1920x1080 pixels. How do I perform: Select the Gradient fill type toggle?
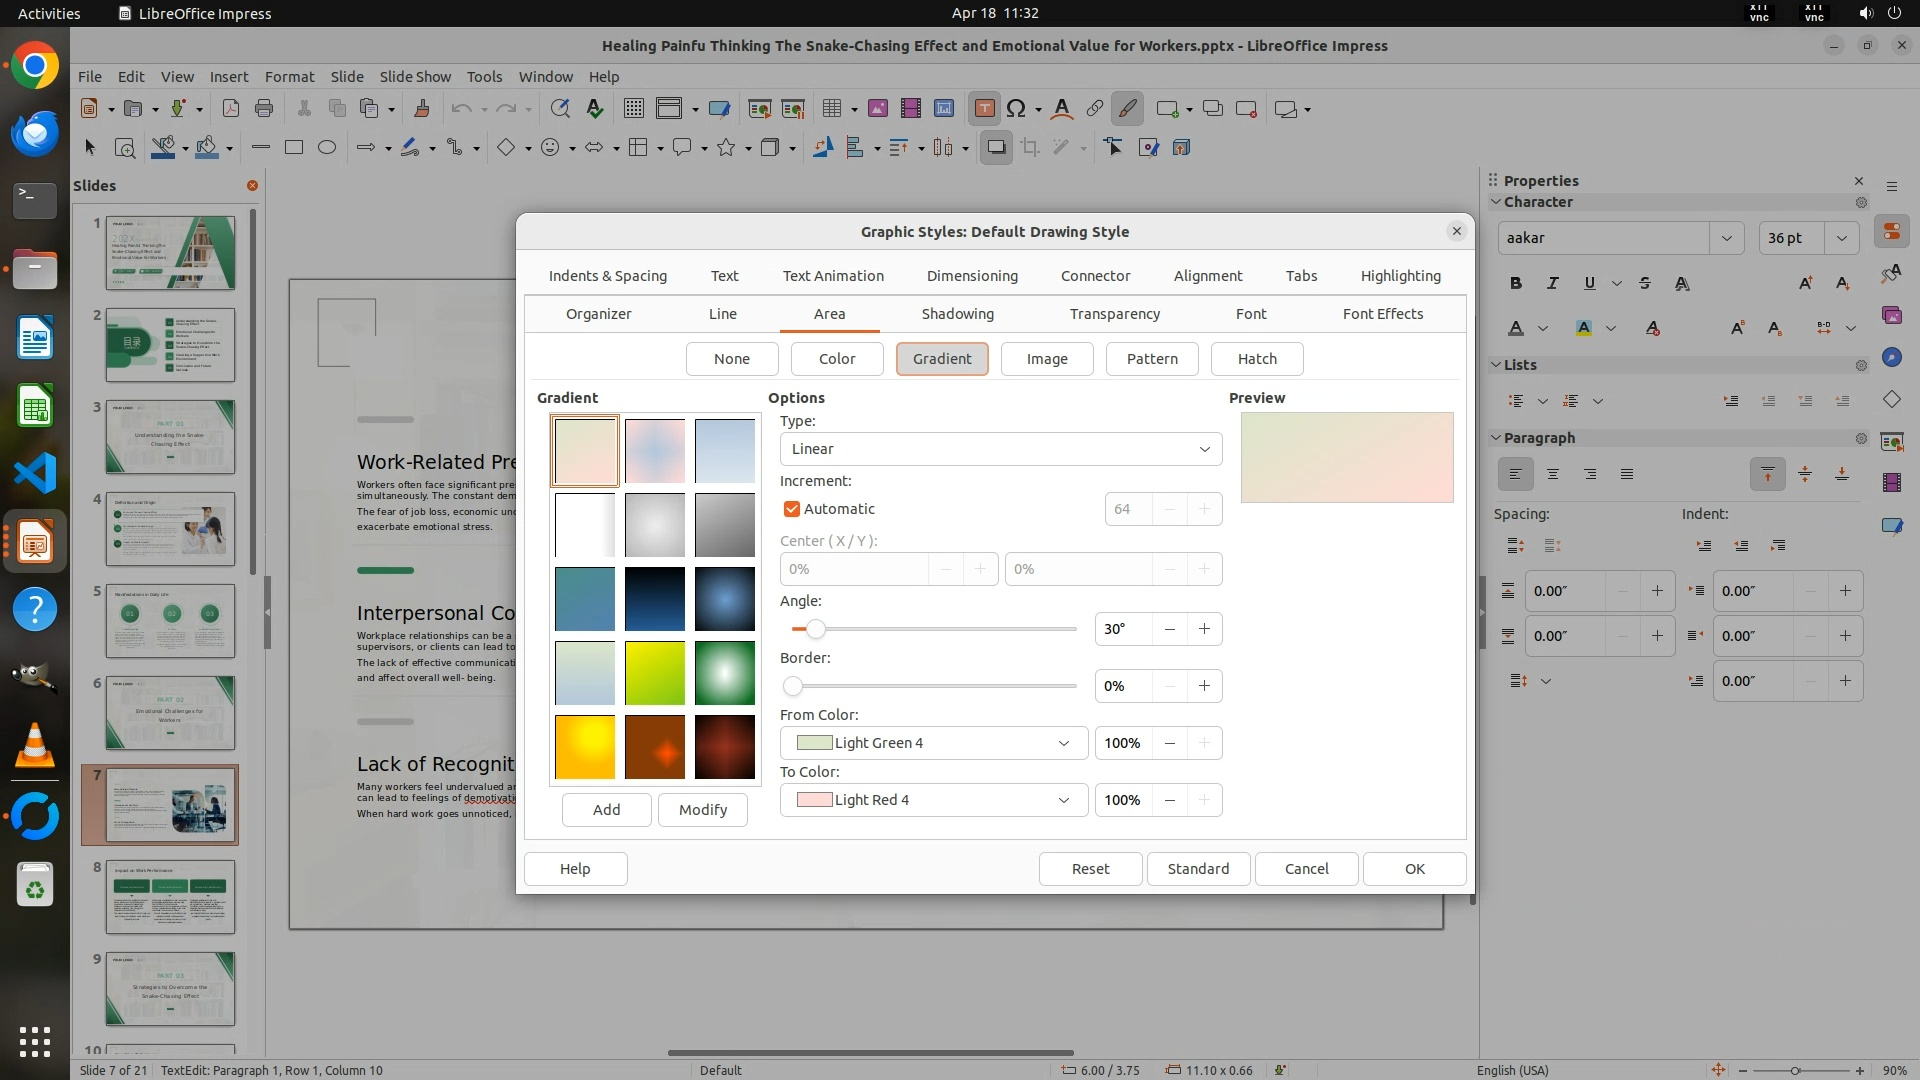(x=941, y=359)
